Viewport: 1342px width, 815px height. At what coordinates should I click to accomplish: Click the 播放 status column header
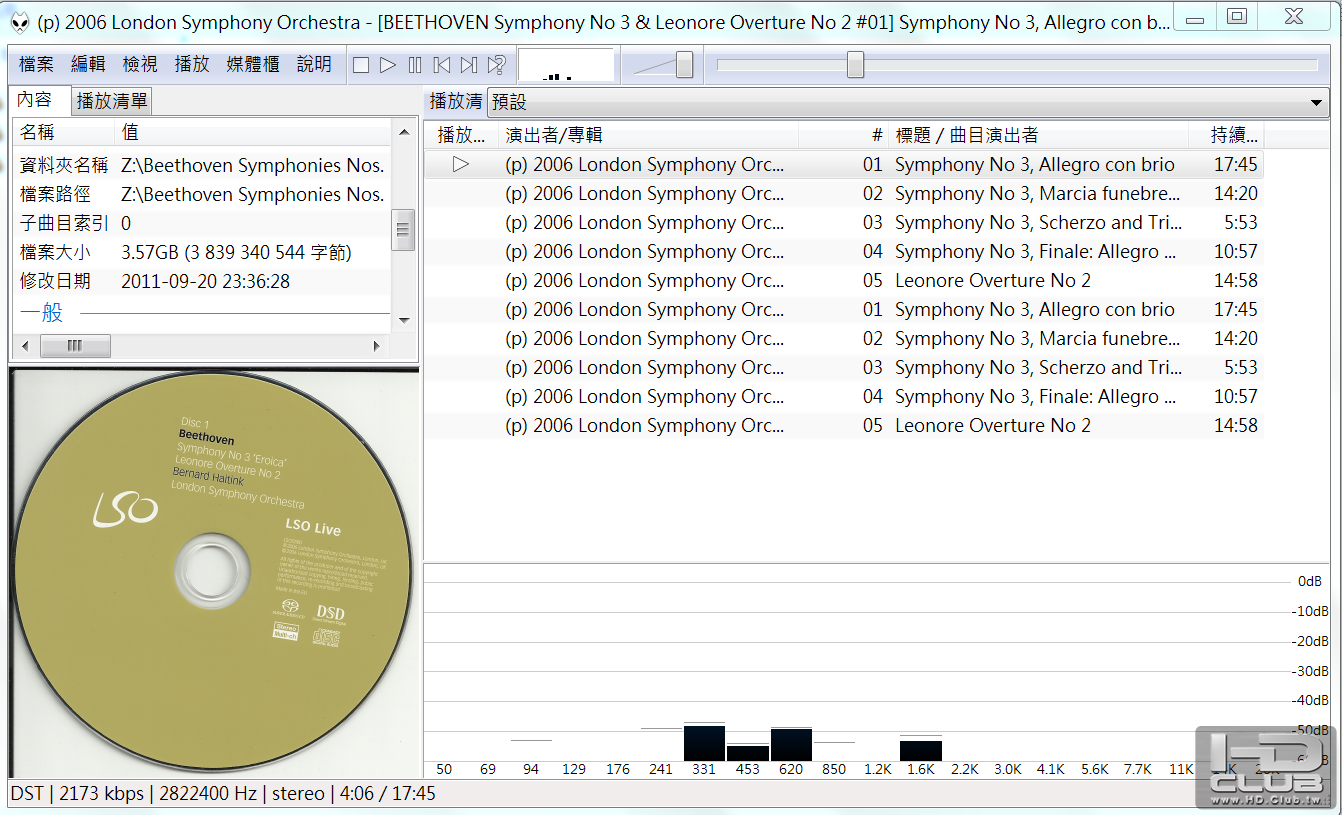click(461, 135)
